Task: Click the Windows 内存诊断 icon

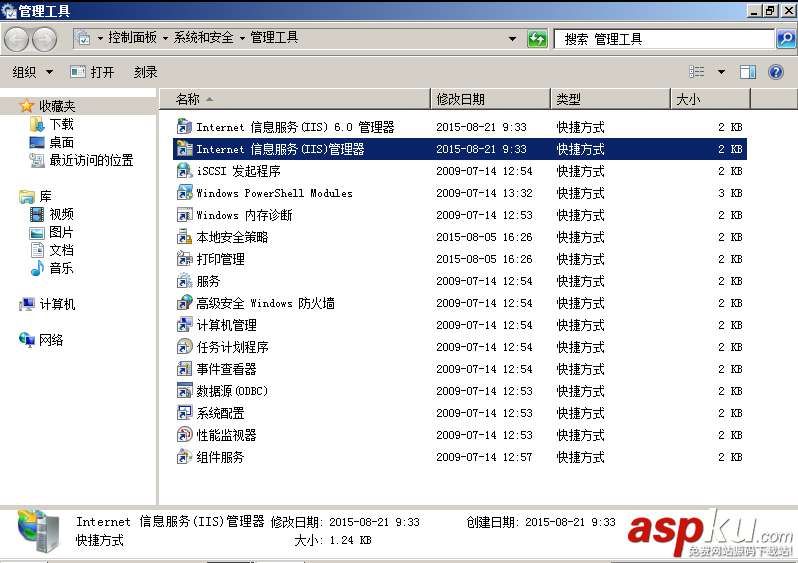Action: (184, 215)
